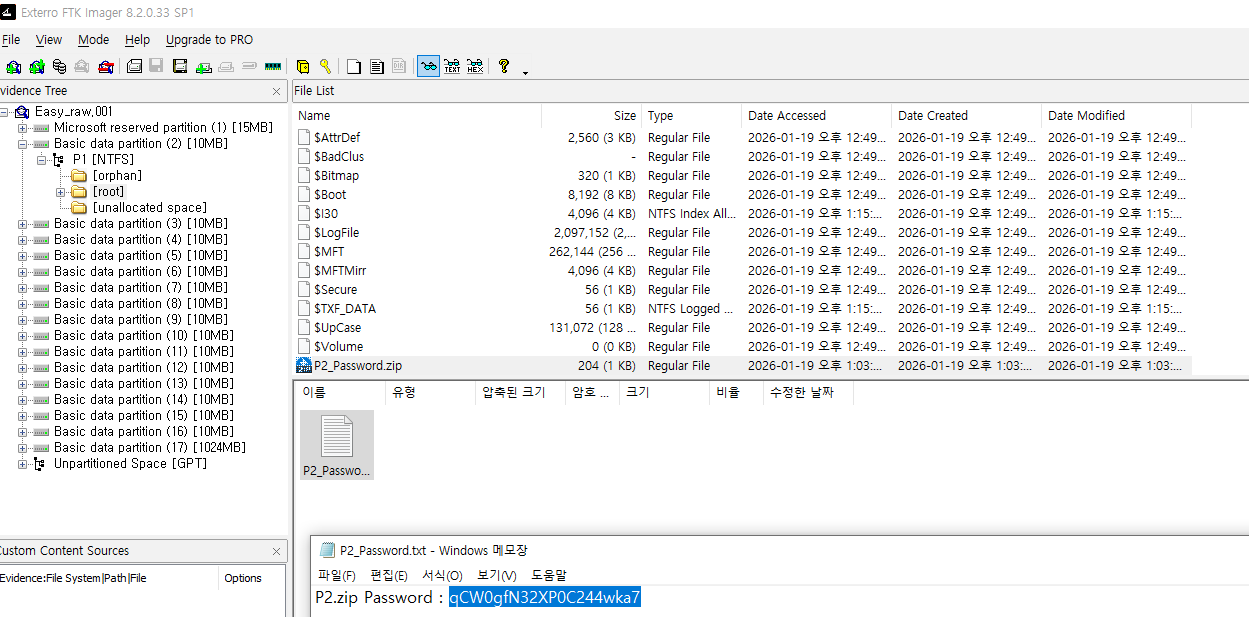
Task: Close the Evidence Tree pane
Action: tap(277, 91)
